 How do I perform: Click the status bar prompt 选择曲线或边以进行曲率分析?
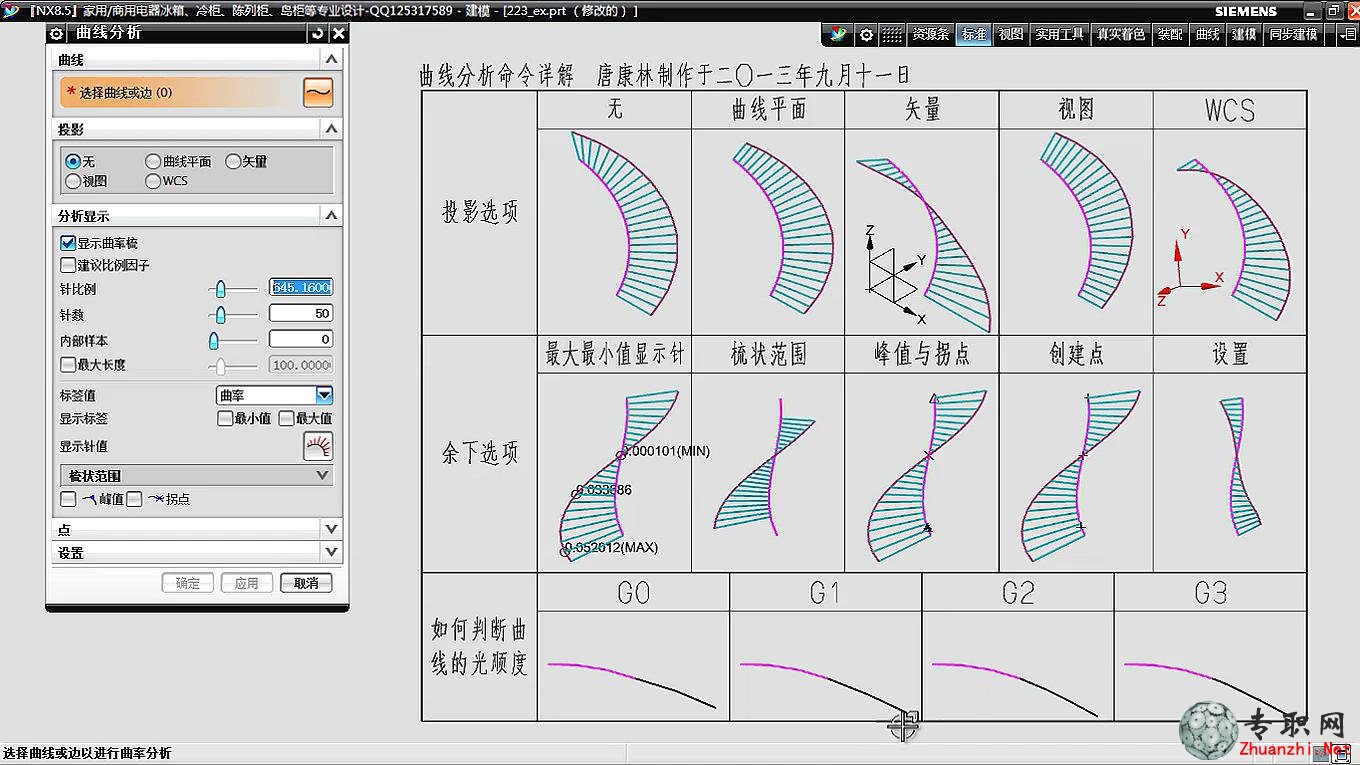[87, 753]
